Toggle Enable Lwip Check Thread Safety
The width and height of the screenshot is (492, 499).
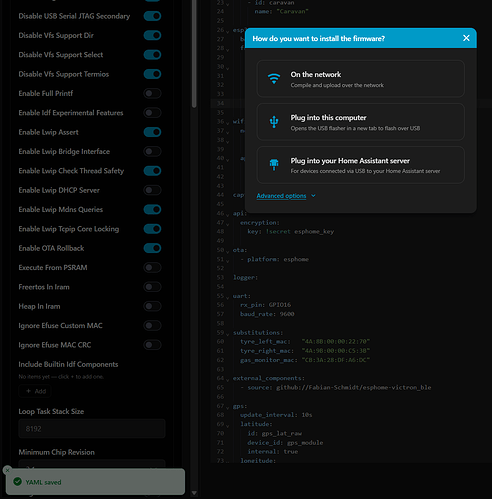[152, 171]
